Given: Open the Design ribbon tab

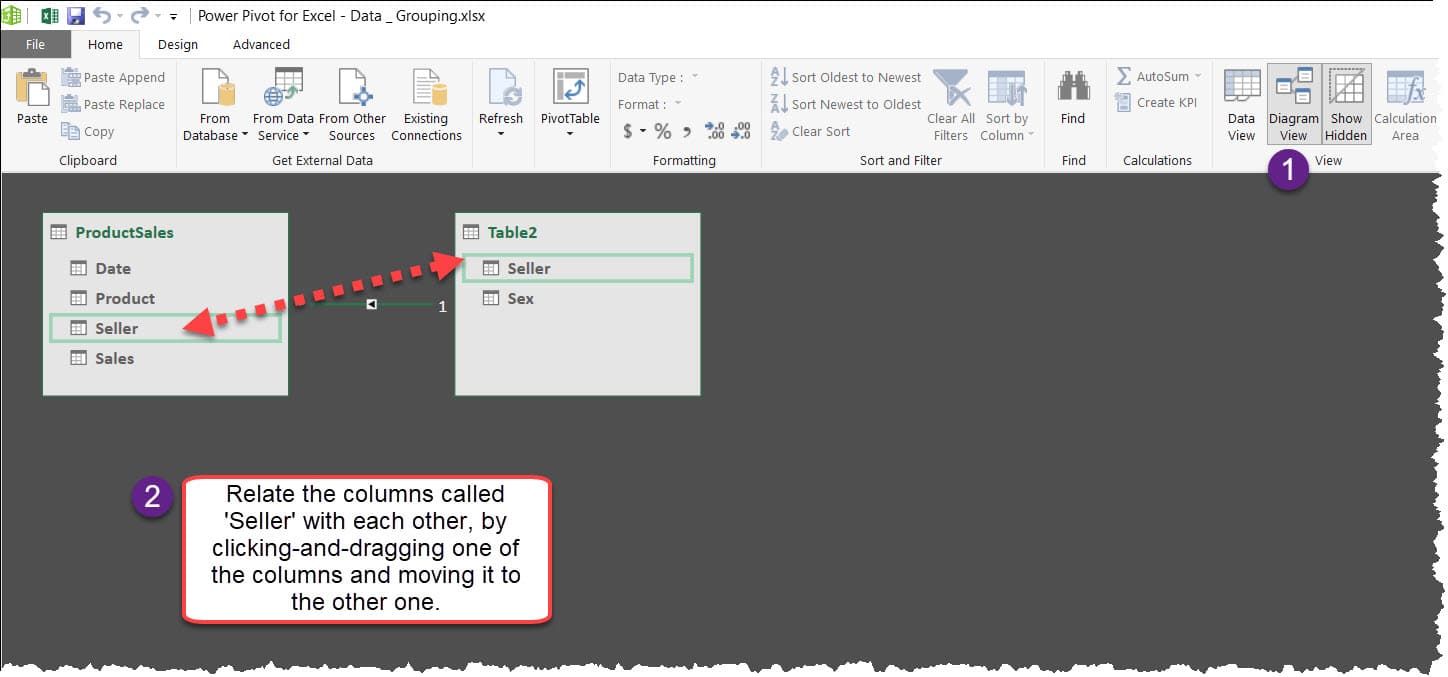Looking at the screenshot, I should [x=178, y=45].
